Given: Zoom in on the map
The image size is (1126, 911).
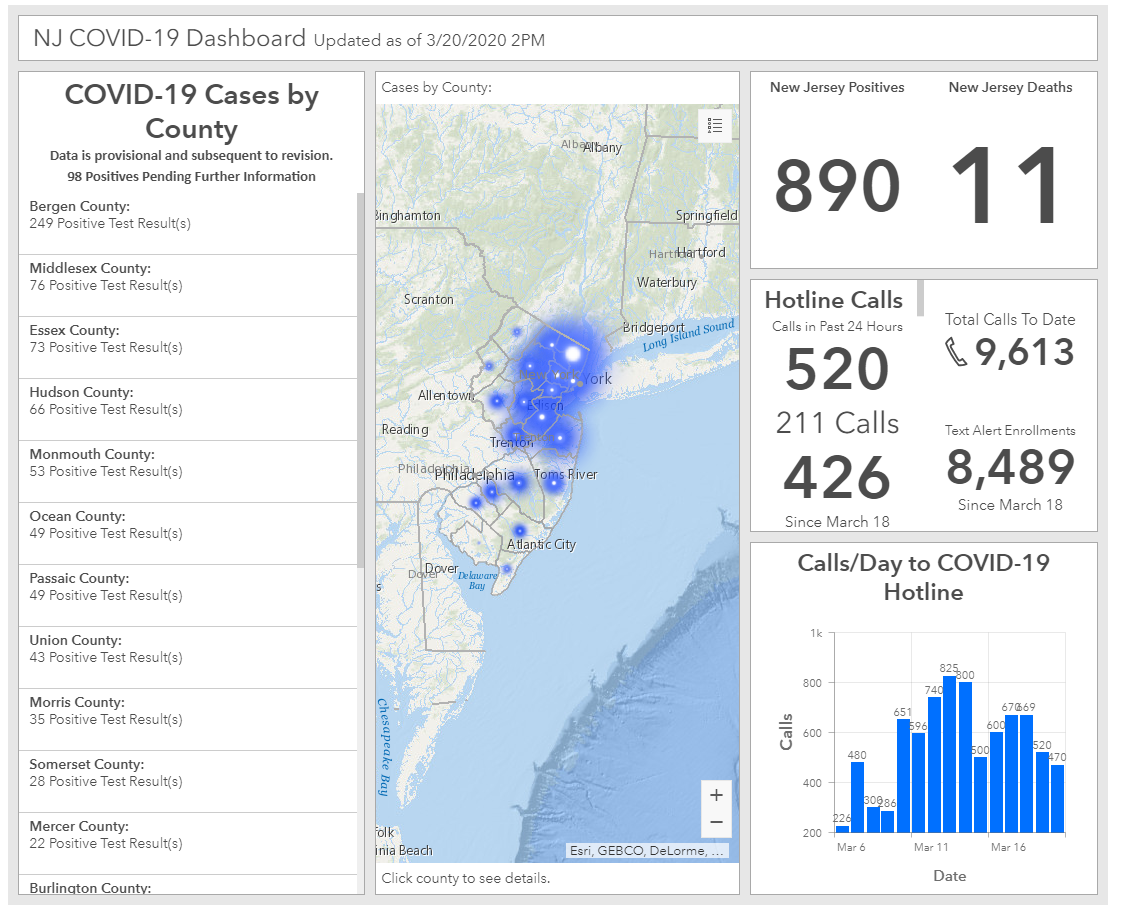Looking at the screenshot, I should (x=716, y=795).
